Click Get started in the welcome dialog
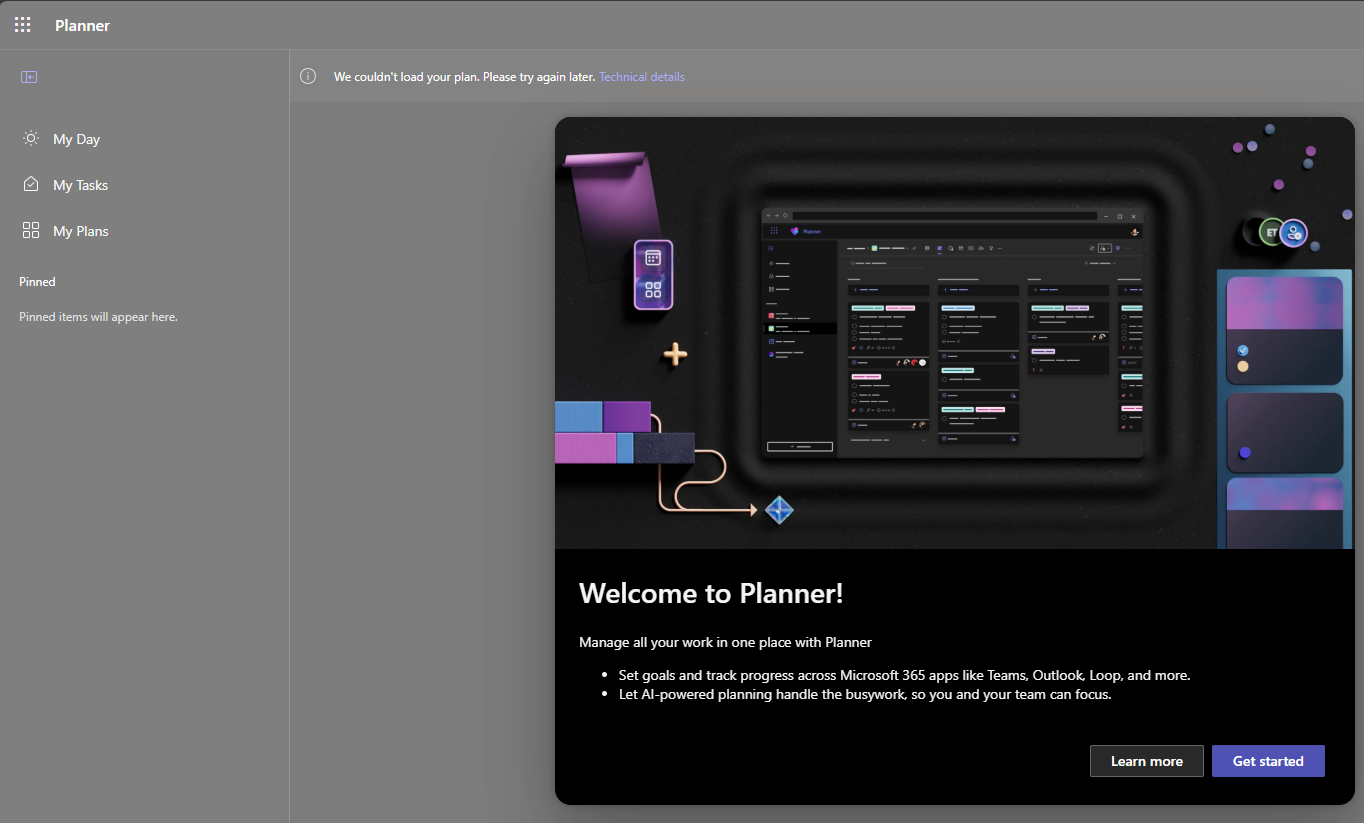This screenshot has height=823, width=1364. (x=1267, y=761)
